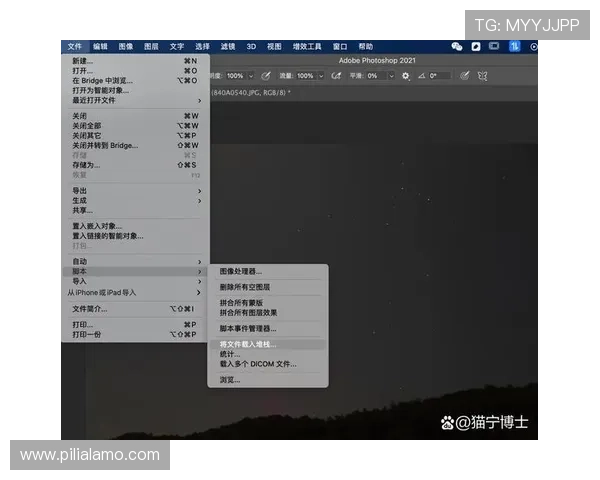The height and width of the screenshot is (480, 600).
Task: Select 拼合所有蒙版 in scripts submenu
Action: (268, 303)
